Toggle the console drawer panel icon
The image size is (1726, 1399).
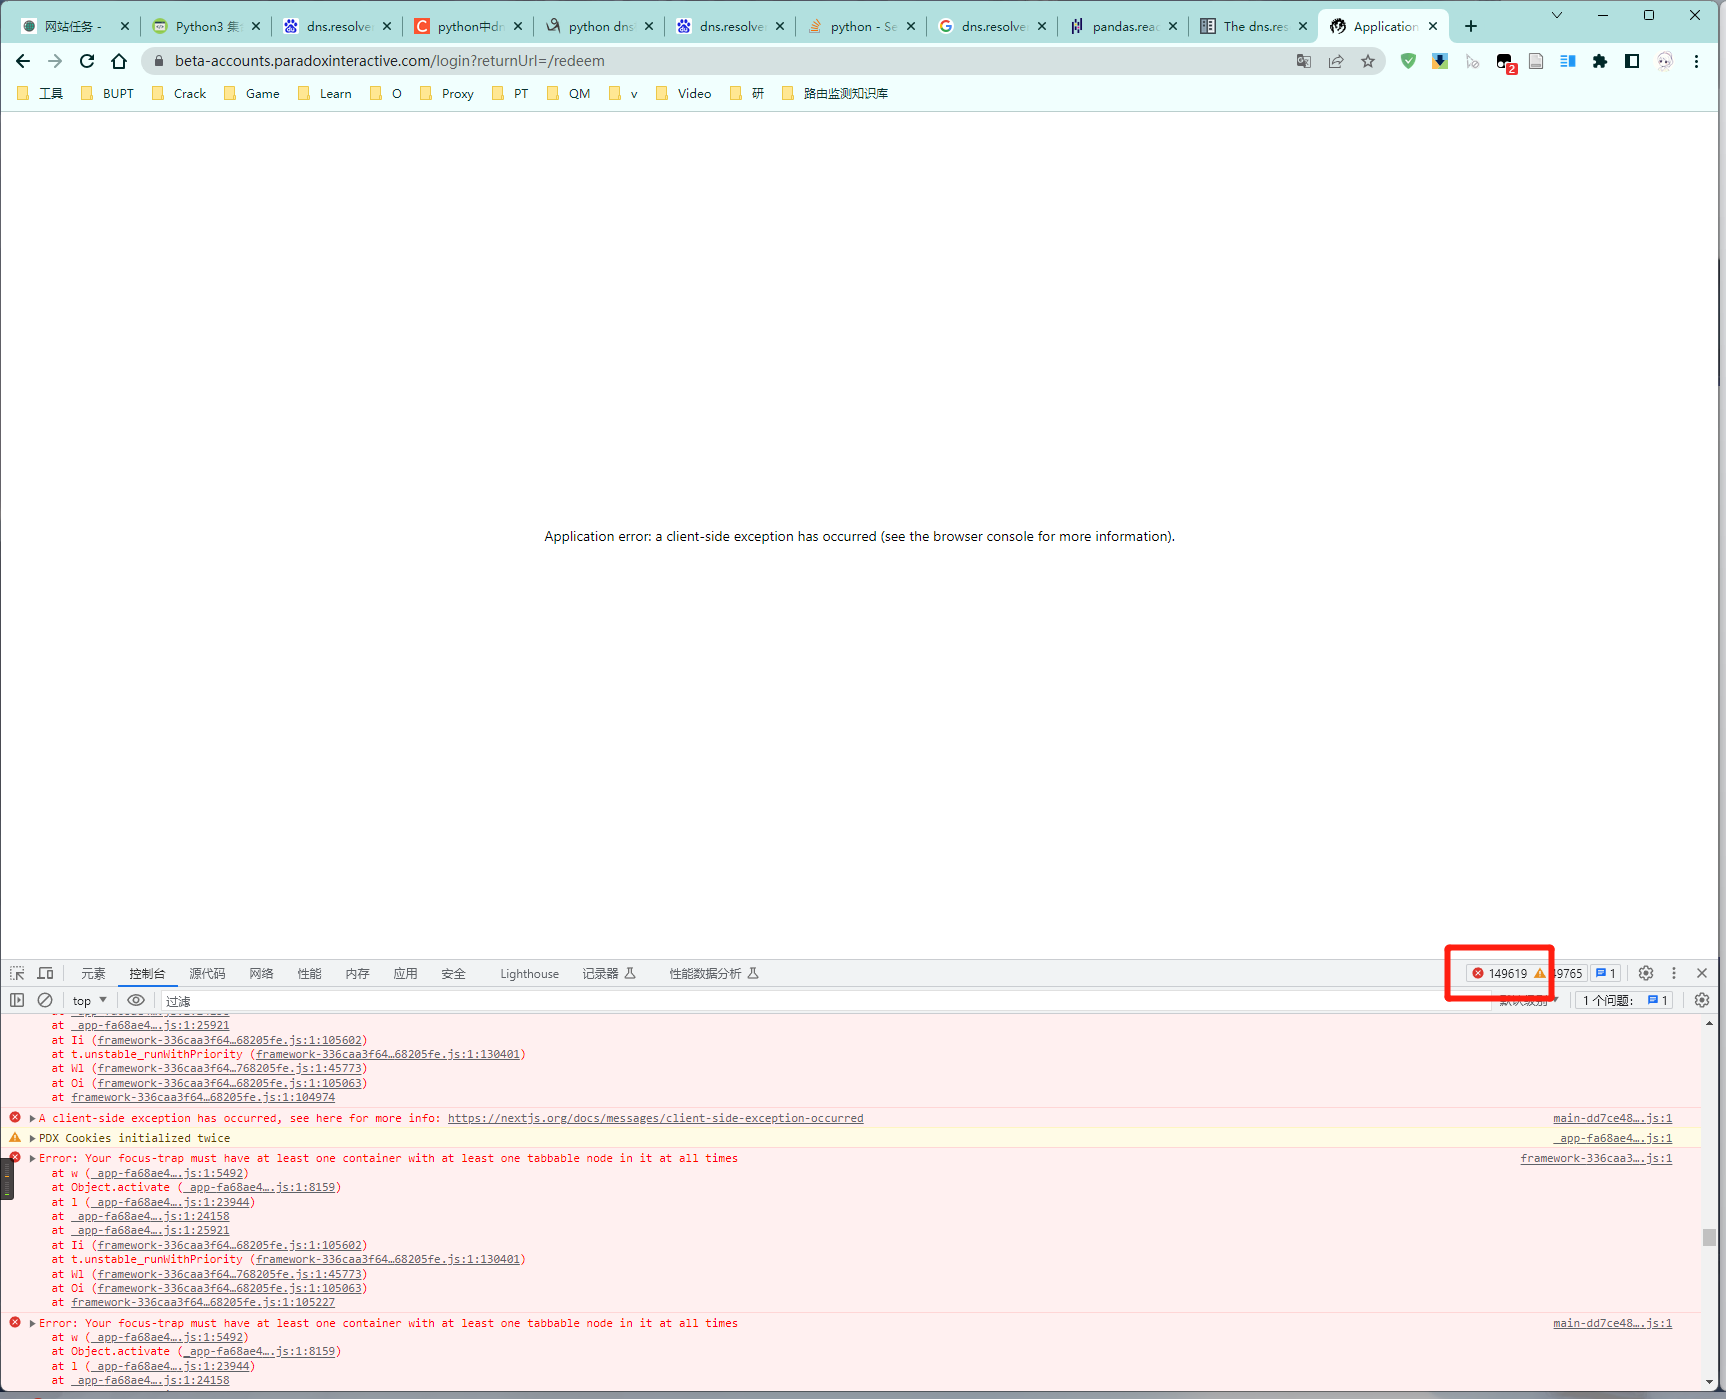pyautogui.click(x=17, y=1000)
